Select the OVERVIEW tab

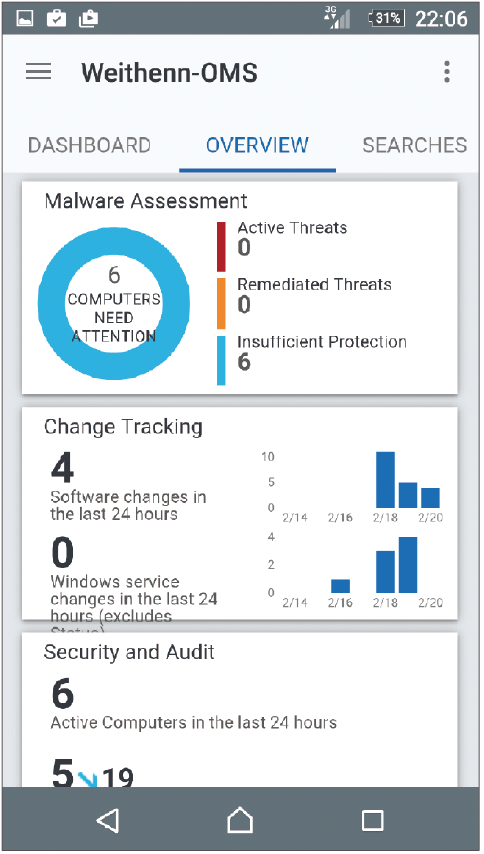[257, 145]
